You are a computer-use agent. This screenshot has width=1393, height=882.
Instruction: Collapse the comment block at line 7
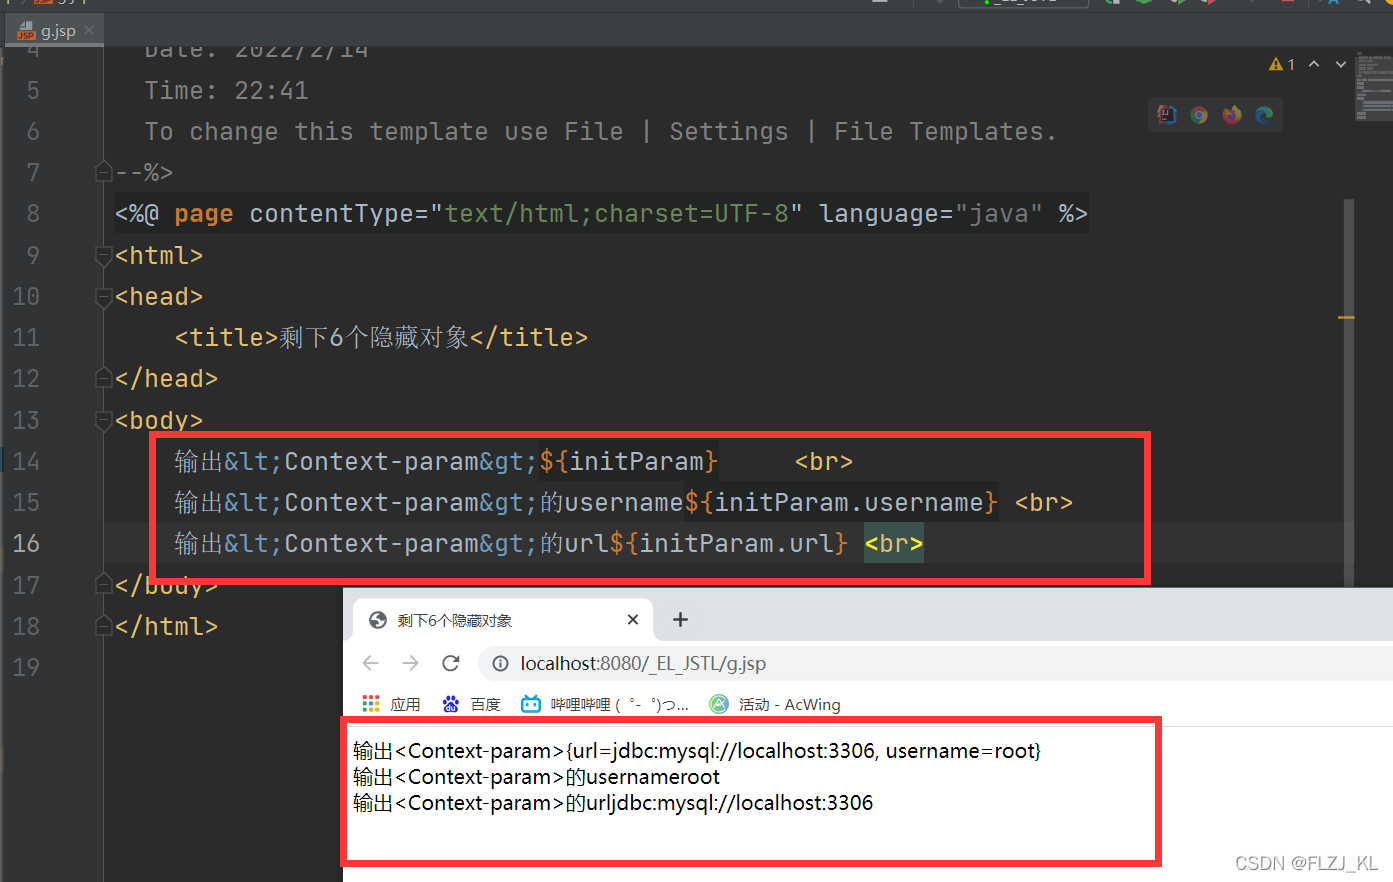tap(103, 172)
